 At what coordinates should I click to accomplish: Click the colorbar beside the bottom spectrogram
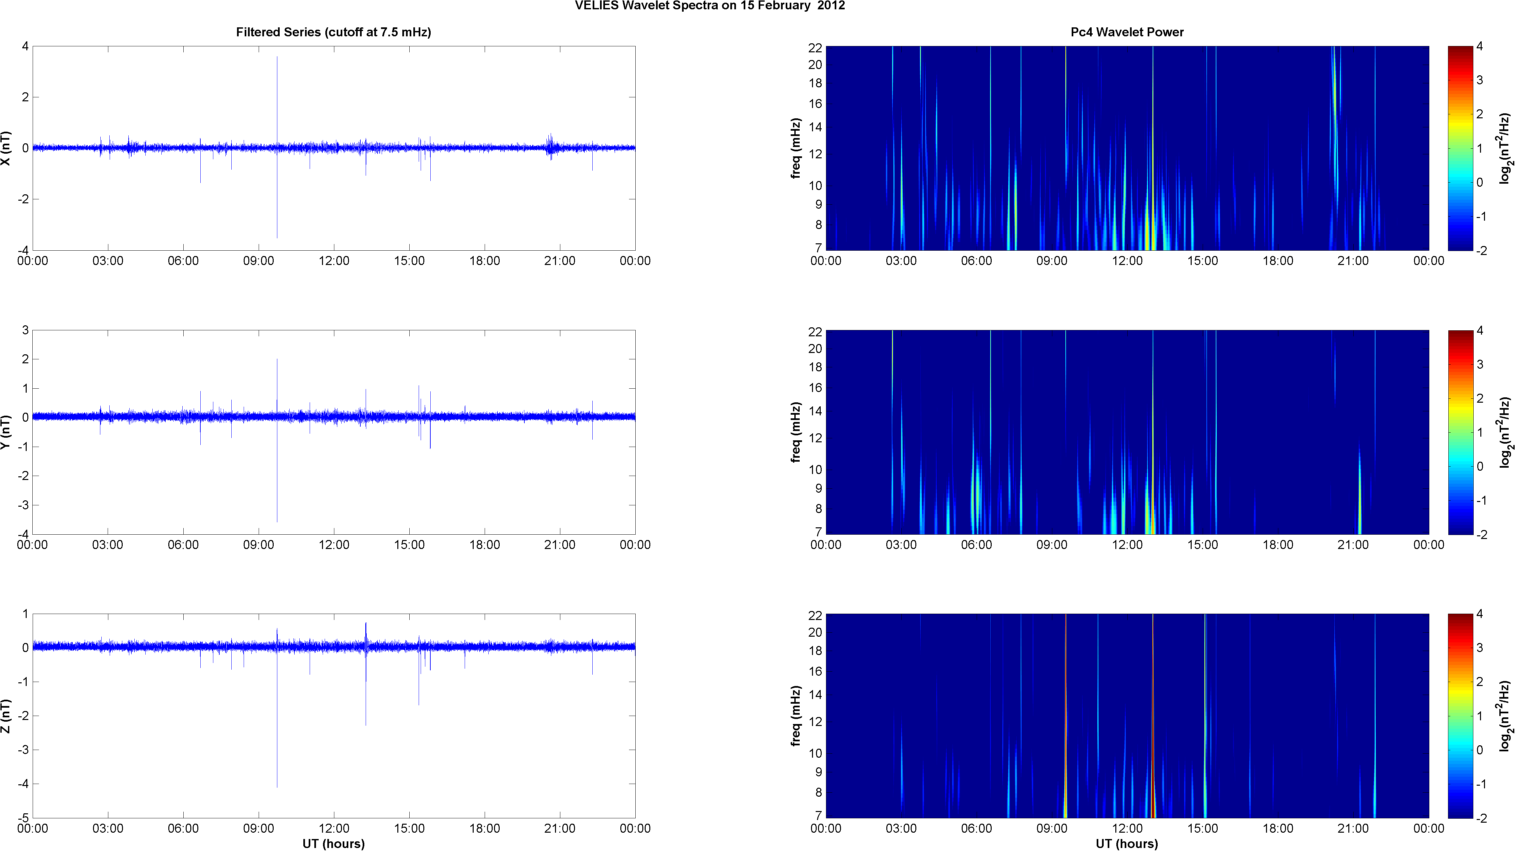1460,716
